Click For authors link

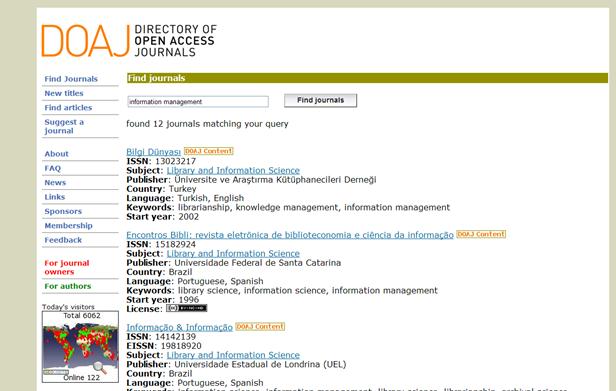click(68, 286)
